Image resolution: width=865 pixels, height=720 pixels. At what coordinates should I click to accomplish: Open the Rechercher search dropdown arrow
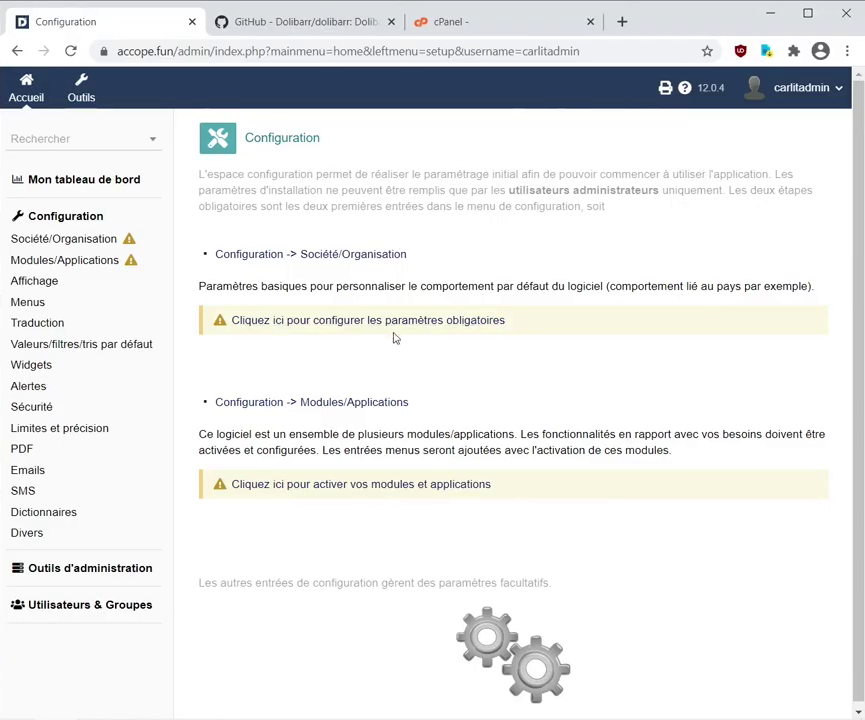click(153, 140)
